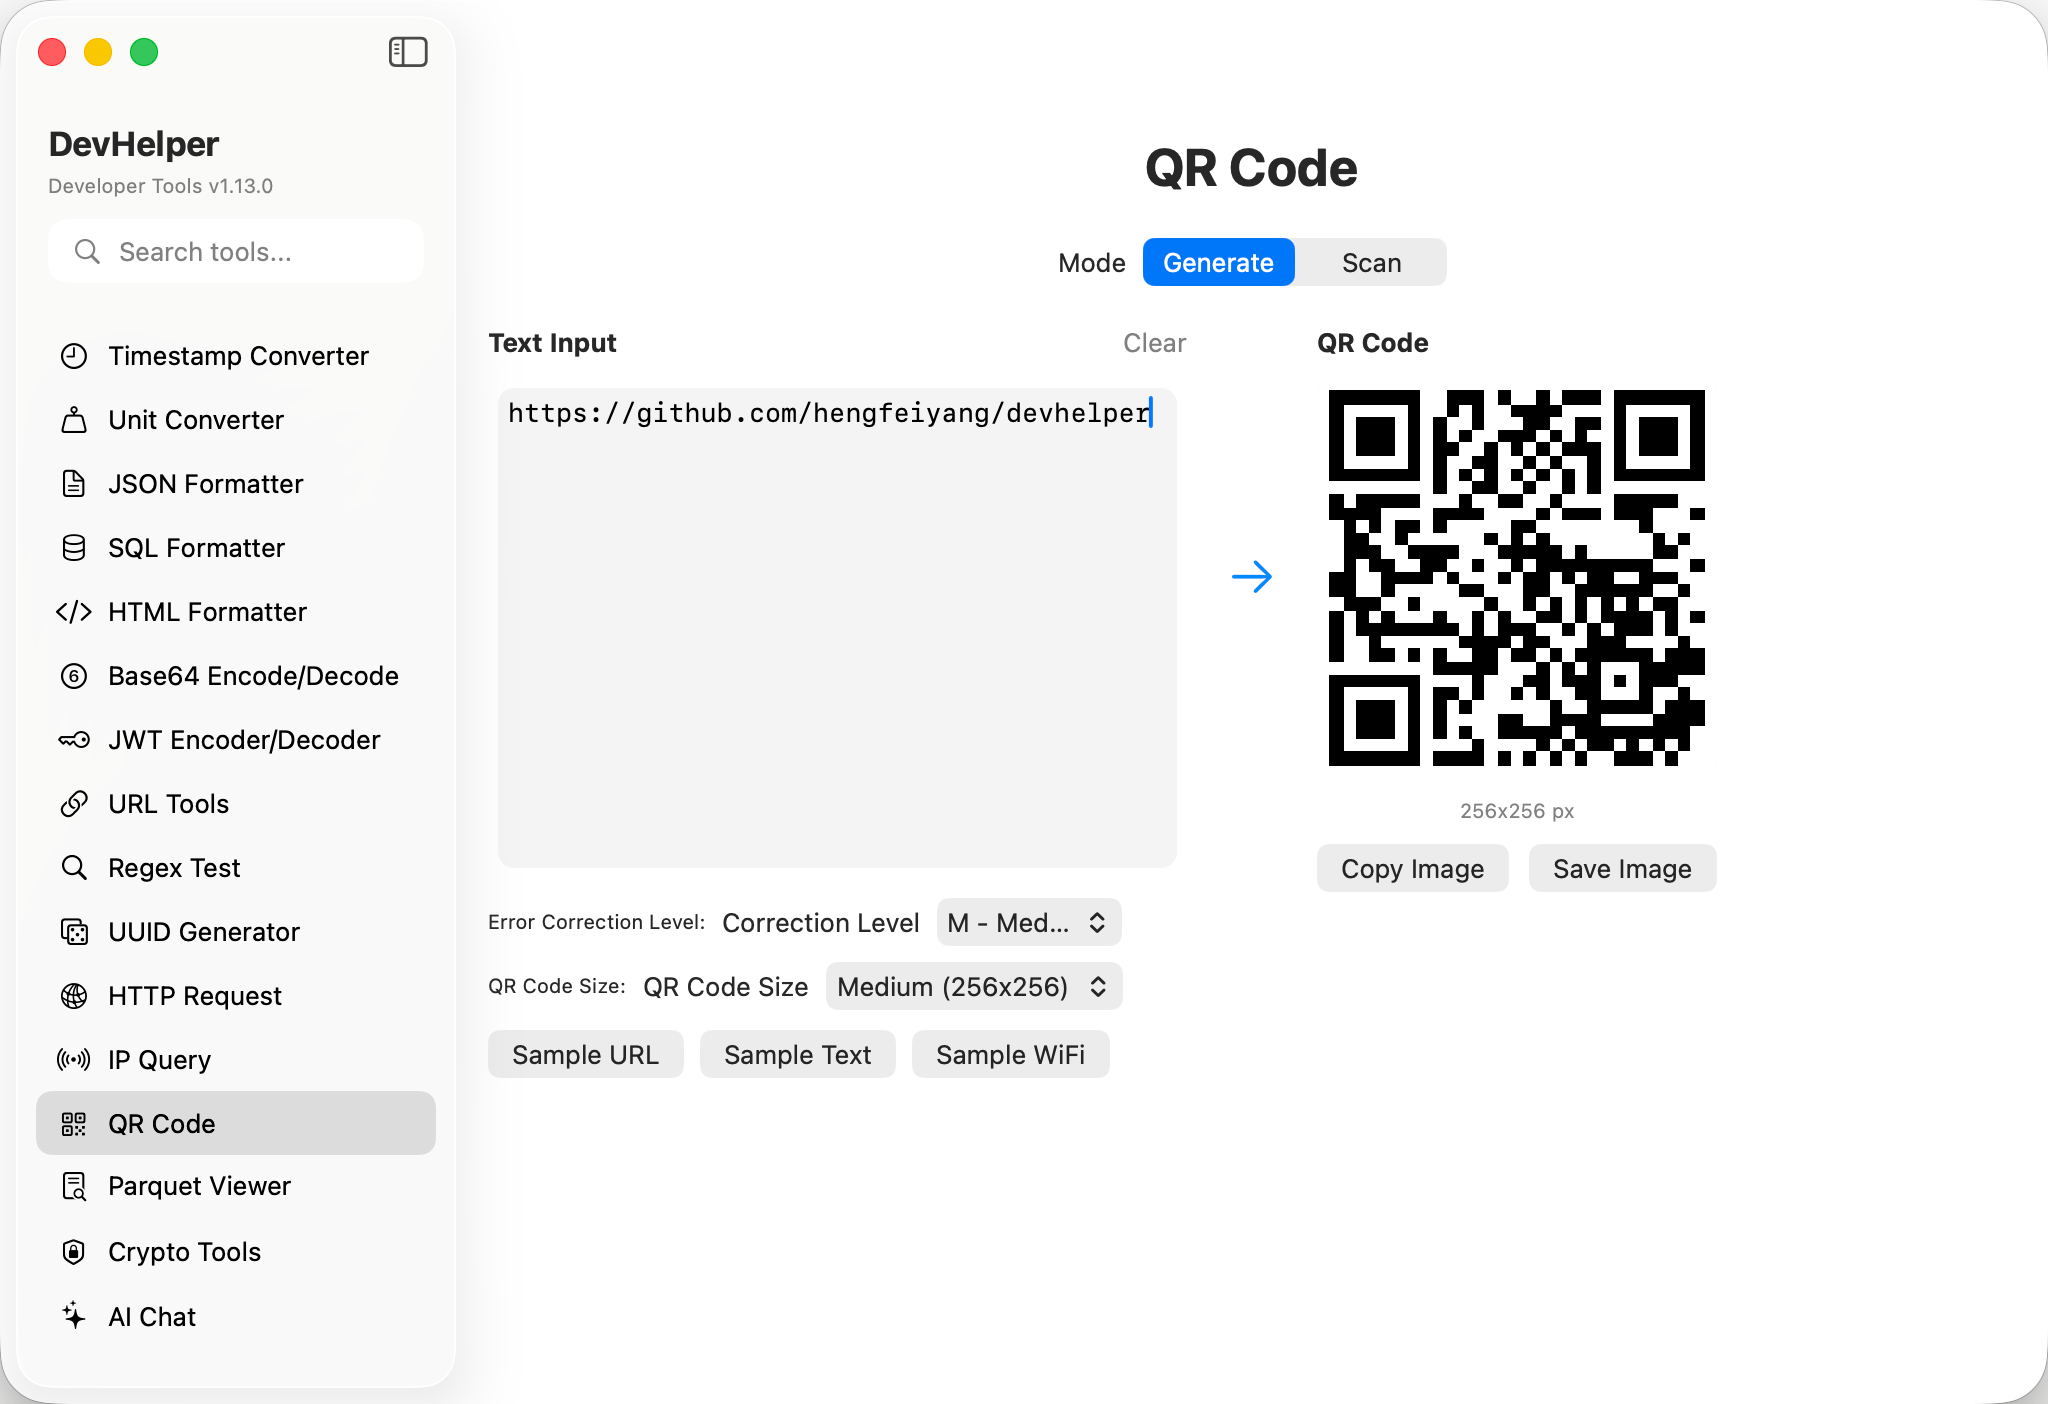The height and width of the screenshot is (1404, 2048).
Task: Click the HTML Formatter code brackets icon
Action: pyautogui.click(x=74, y=612)
